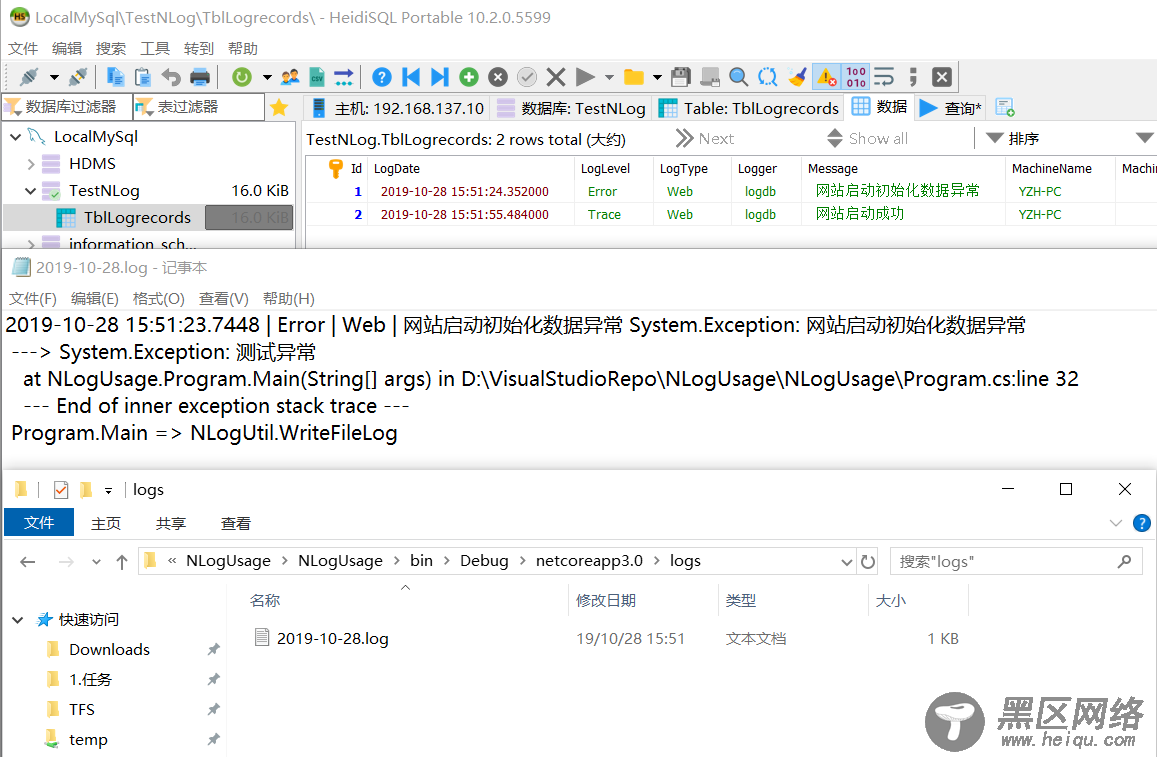Run query with gray play icon

coord(585,77)
